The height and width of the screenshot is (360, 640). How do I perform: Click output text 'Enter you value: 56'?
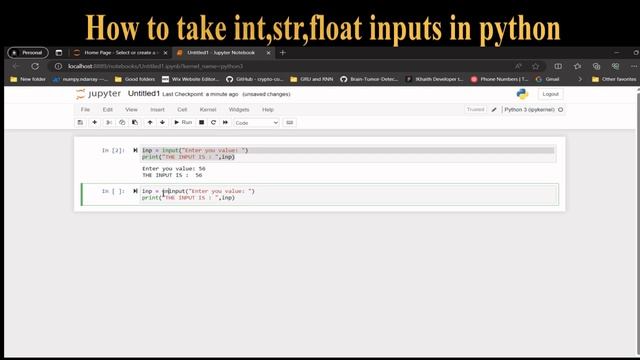[x=173, y=169]
